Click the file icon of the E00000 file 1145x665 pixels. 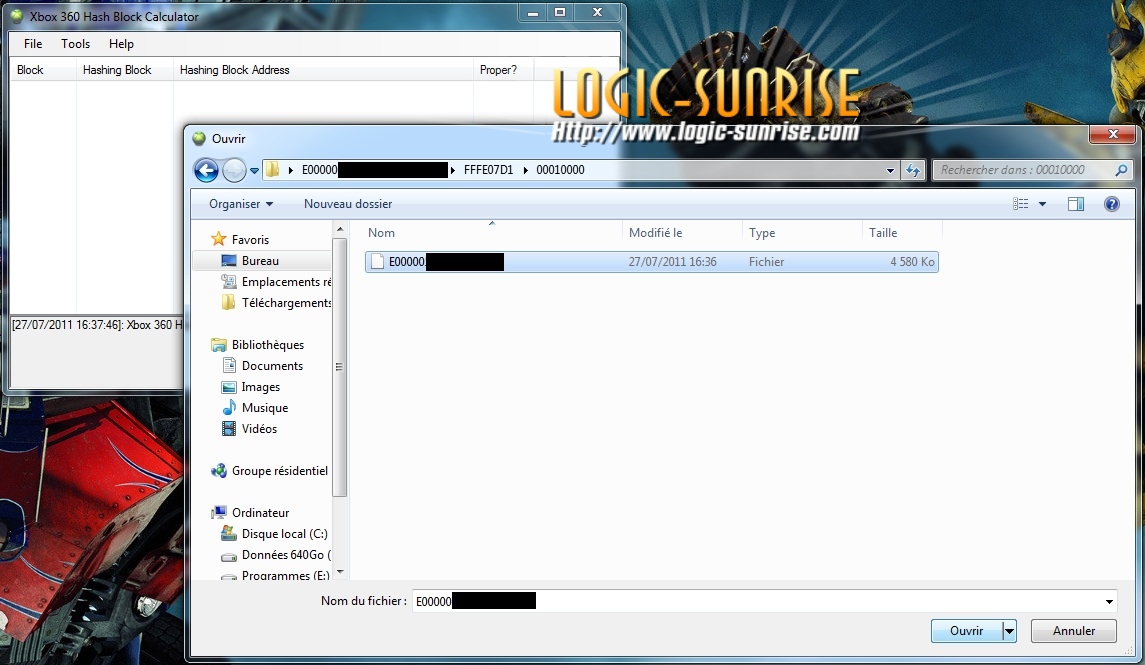(377, 261)
